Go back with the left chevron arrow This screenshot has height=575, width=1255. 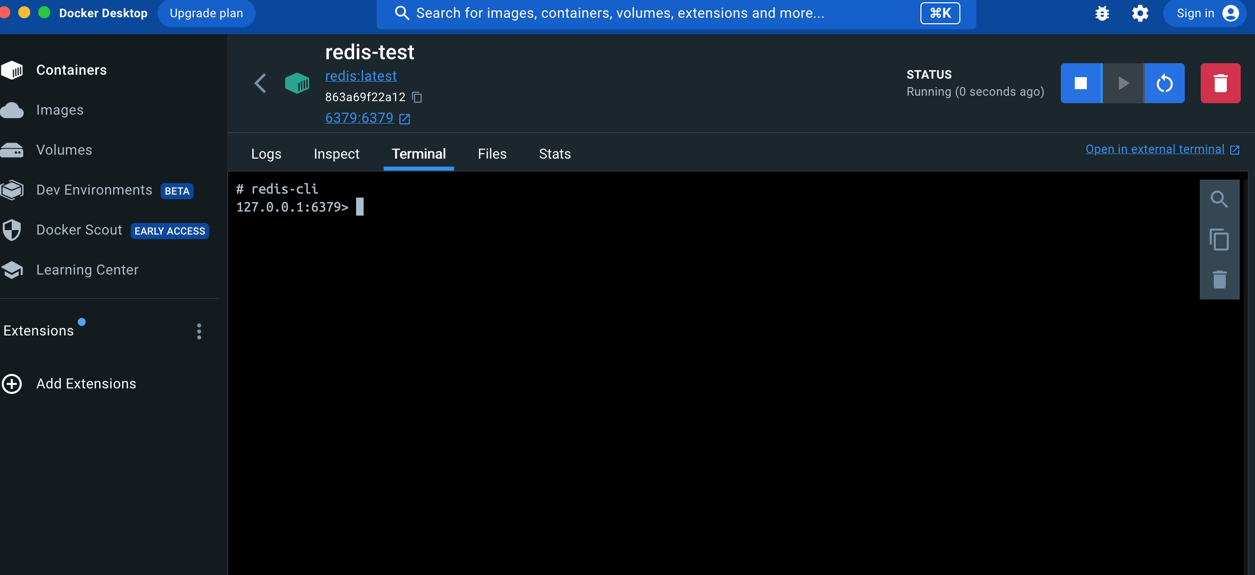tap(260, 83)
